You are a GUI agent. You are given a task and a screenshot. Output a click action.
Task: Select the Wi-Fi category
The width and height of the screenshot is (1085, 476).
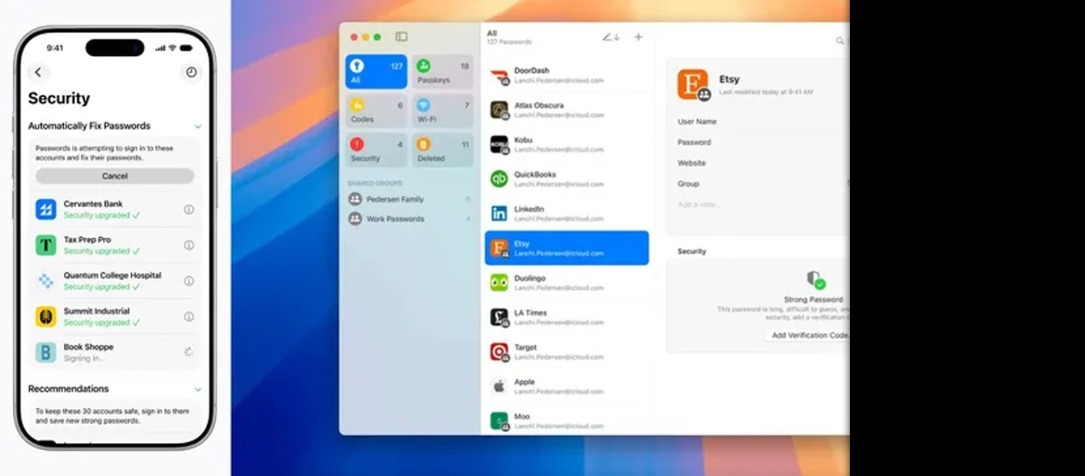point(443,111)
